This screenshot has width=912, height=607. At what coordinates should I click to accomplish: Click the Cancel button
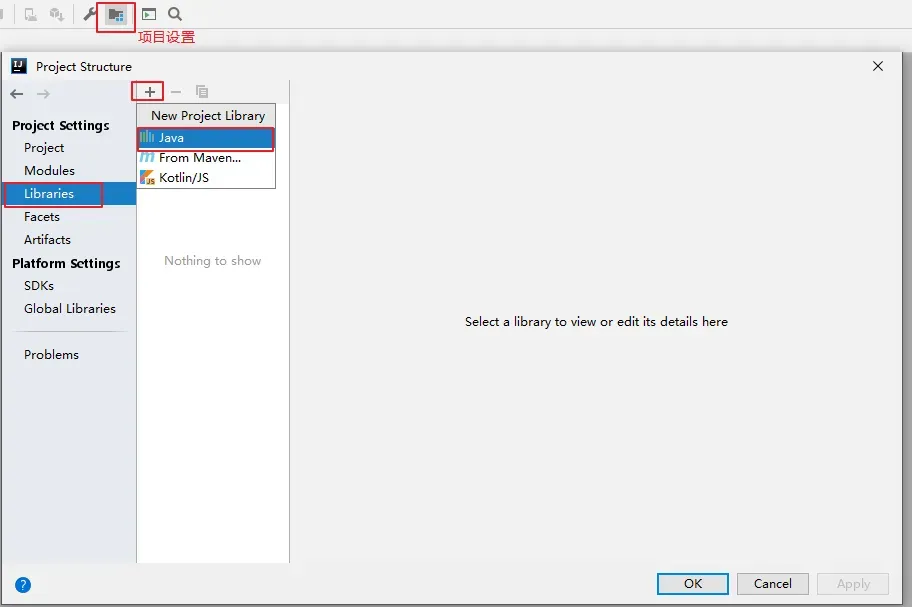(772, 584)
